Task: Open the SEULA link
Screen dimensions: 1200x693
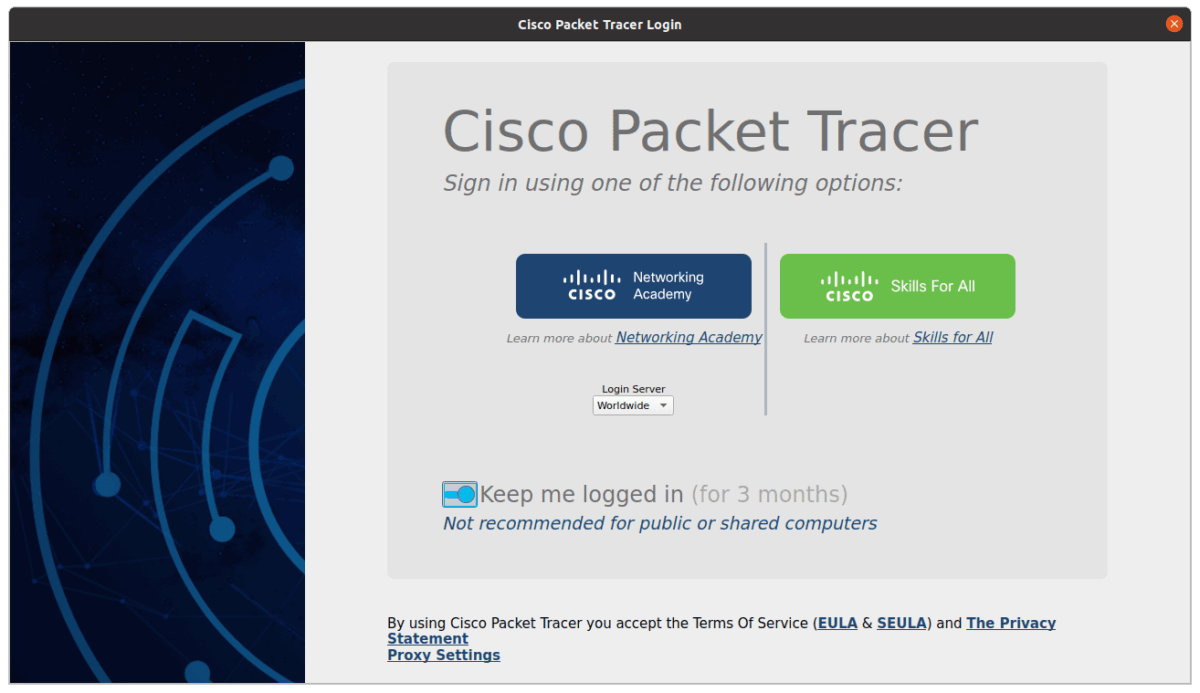Action: click(x=902, y=623)
